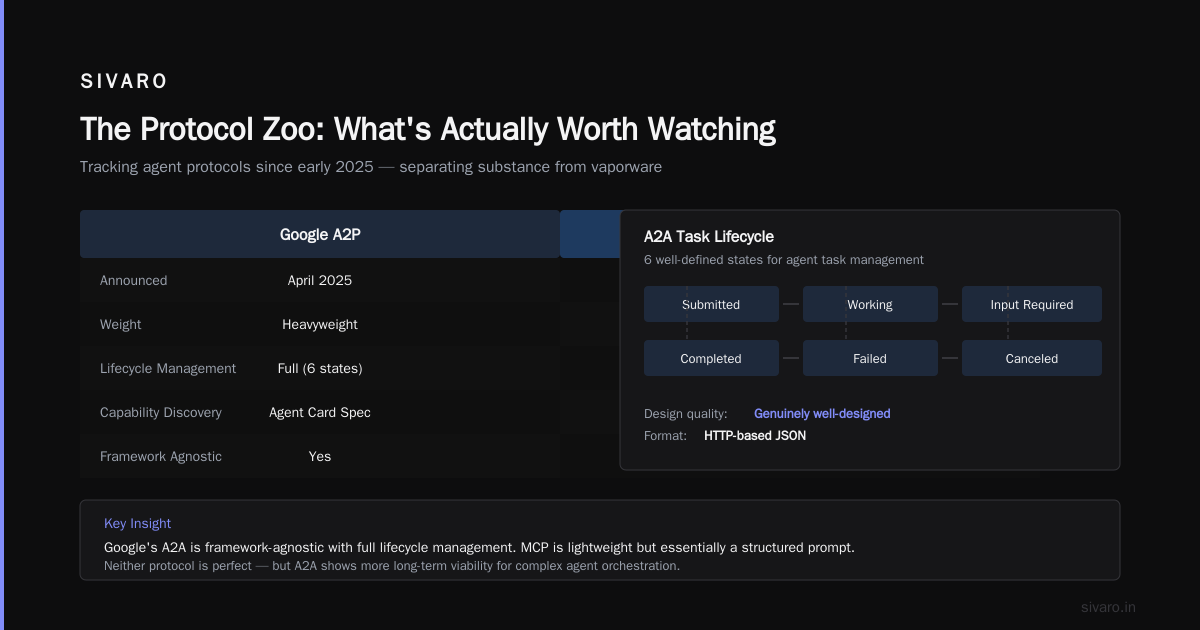Select the Failed state box

click(x=870, y=358)
